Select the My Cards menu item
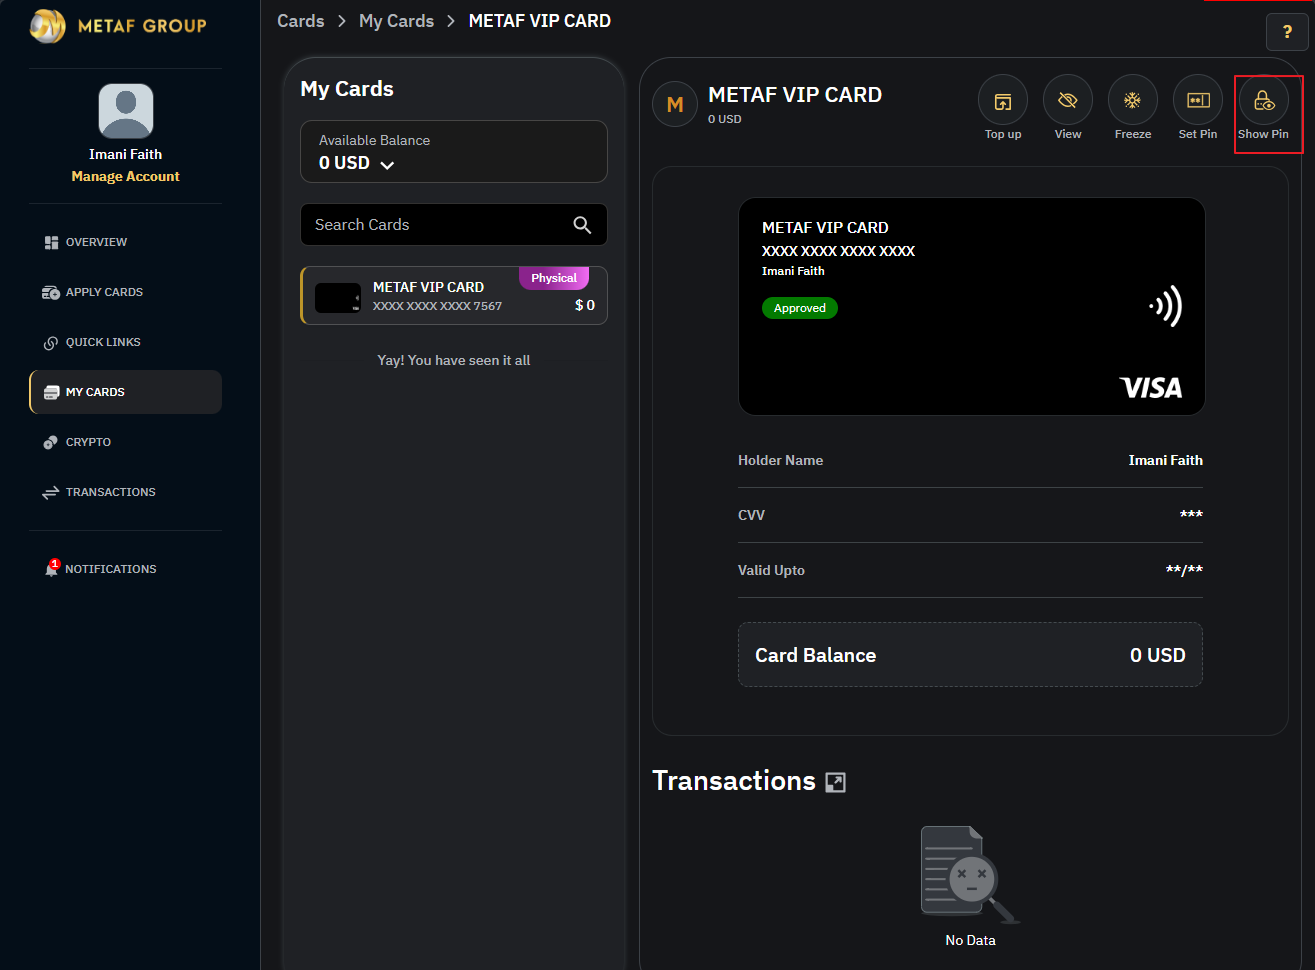1315x970 pixels. tap(126, 392)
